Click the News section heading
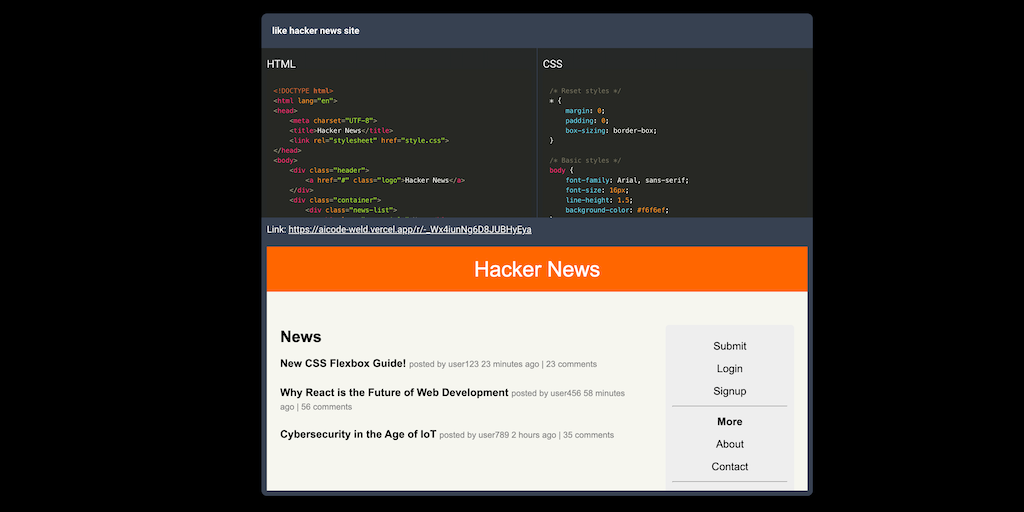 (300, 336)
